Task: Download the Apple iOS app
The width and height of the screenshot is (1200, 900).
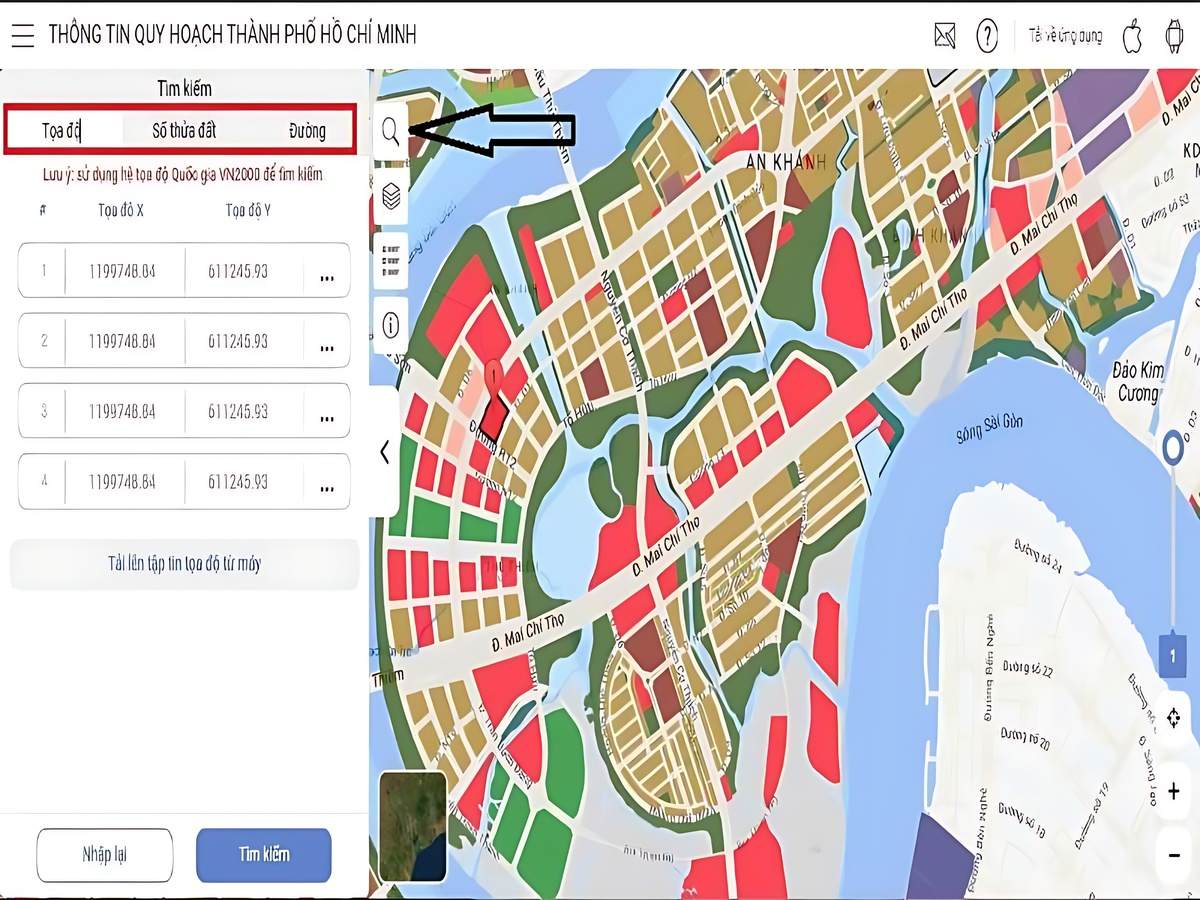Action: pos(1132,35)
